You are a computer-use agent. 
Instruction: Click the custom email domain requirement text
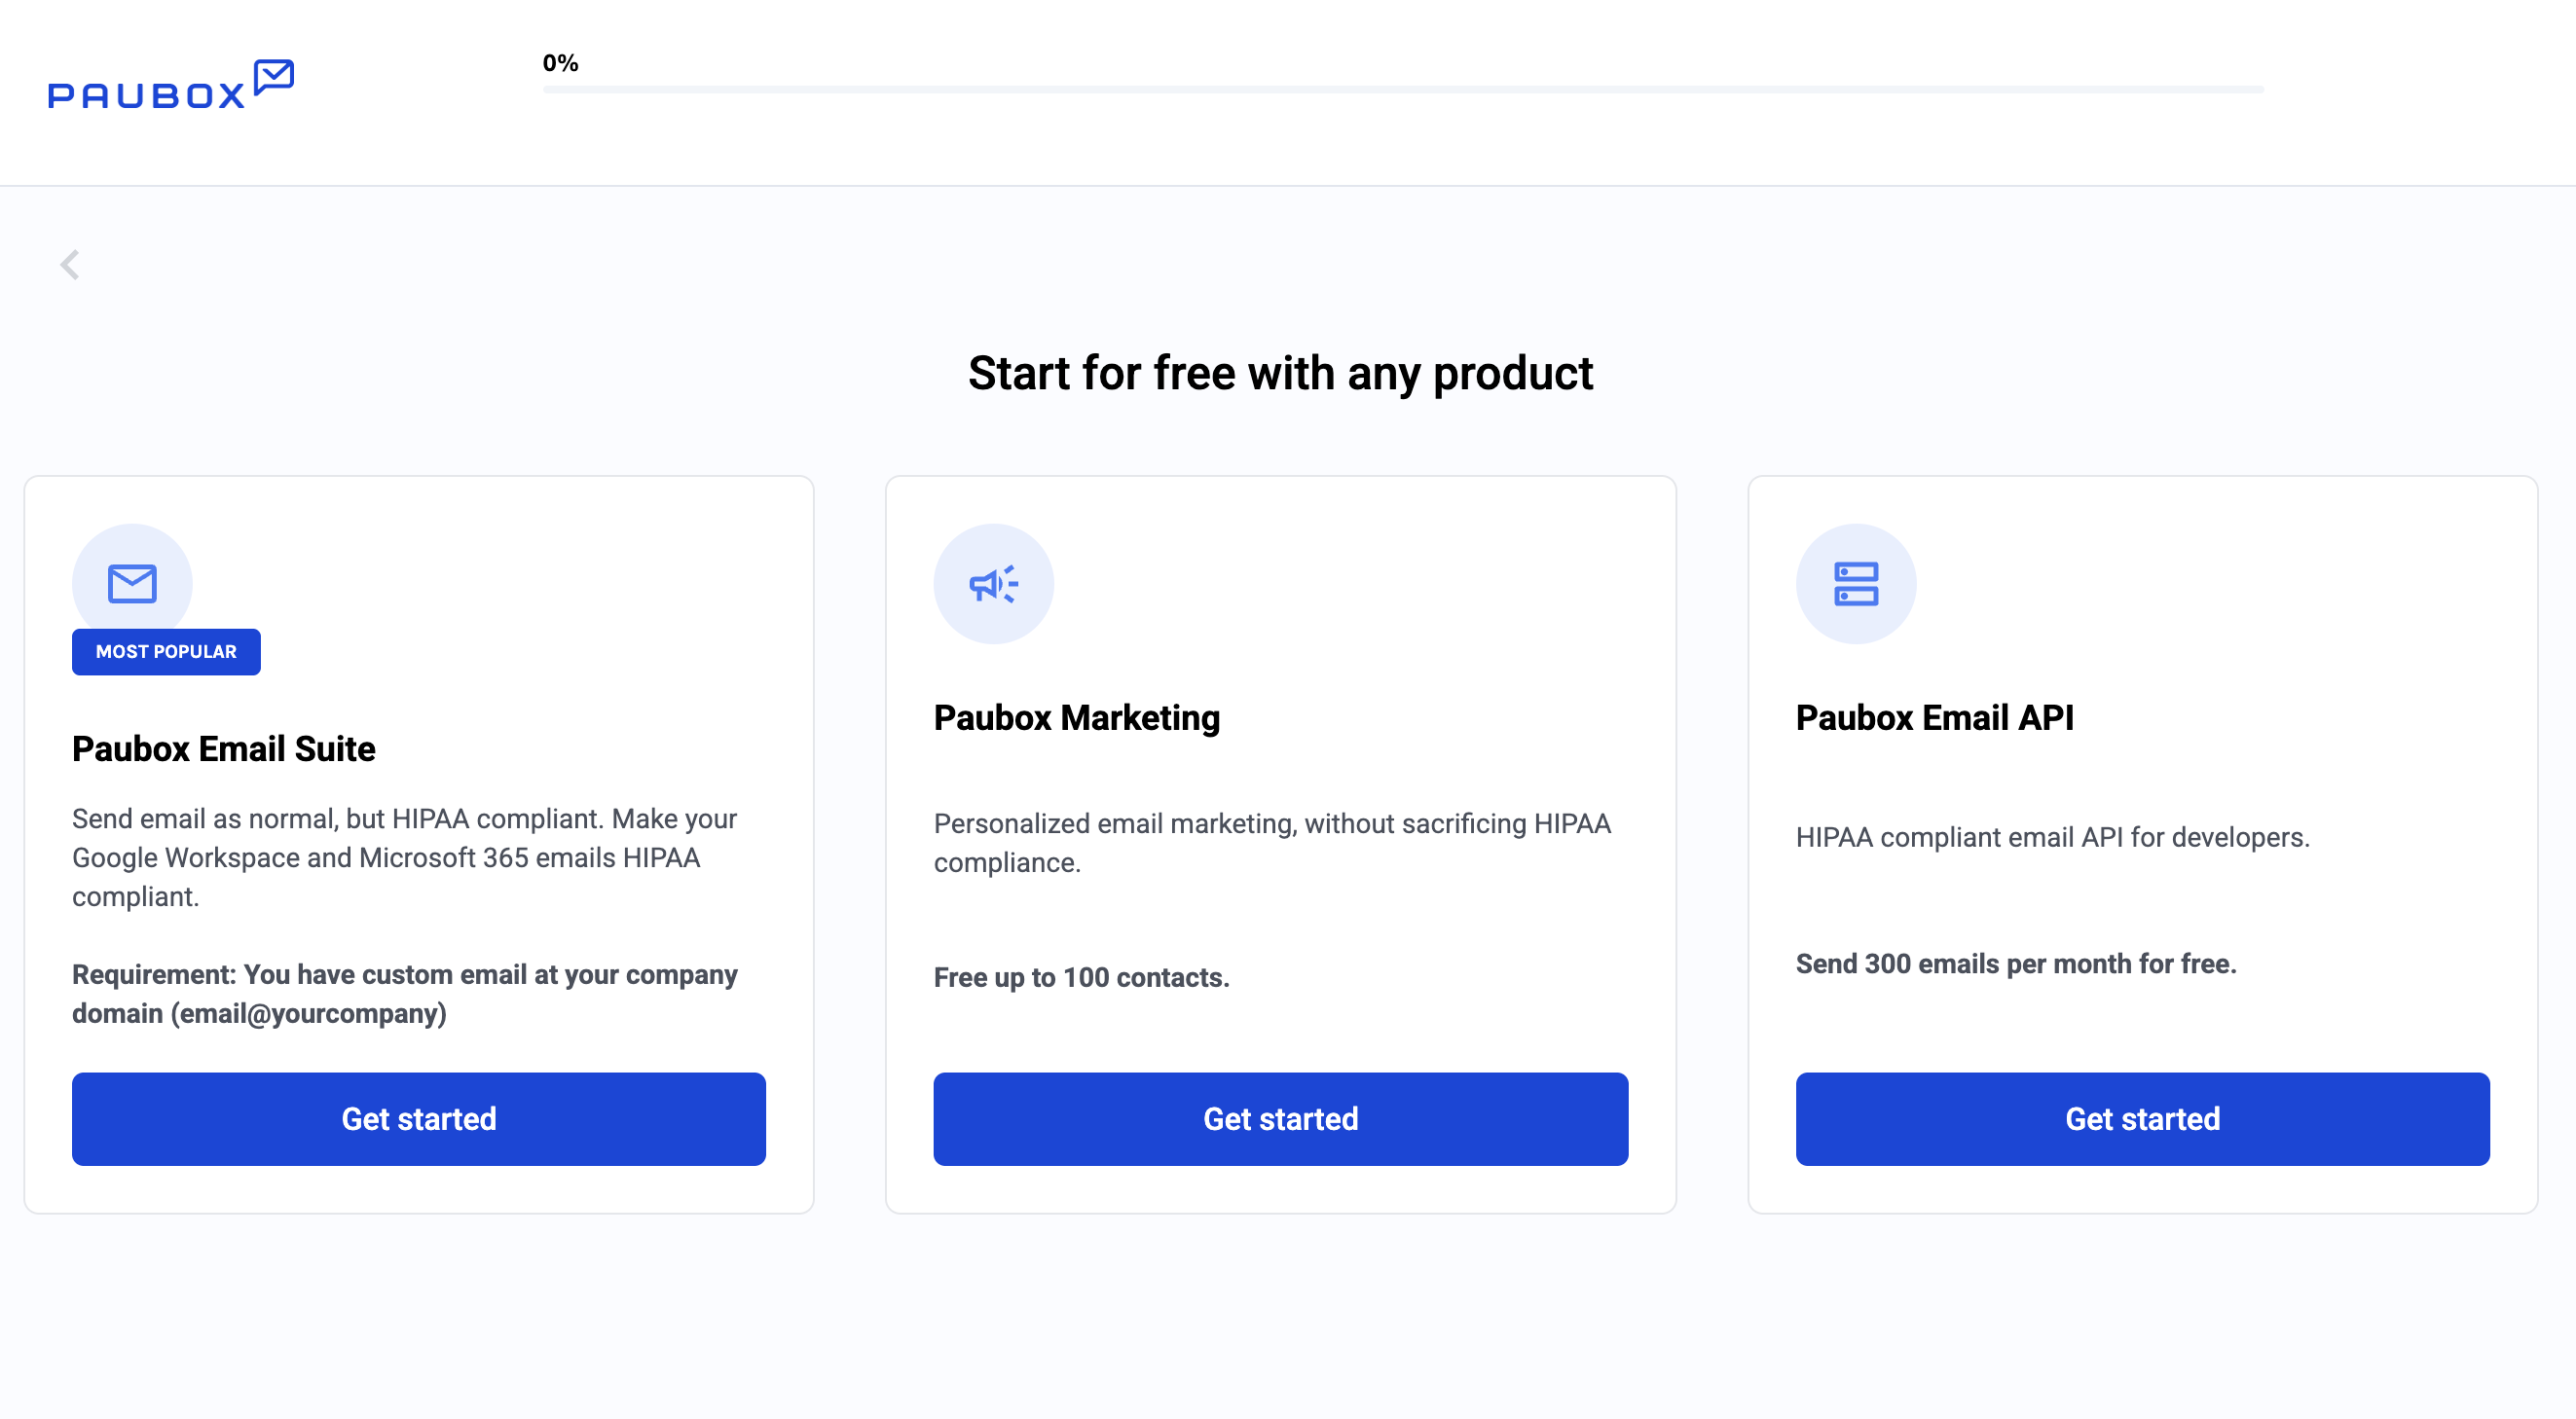(404, 994)
